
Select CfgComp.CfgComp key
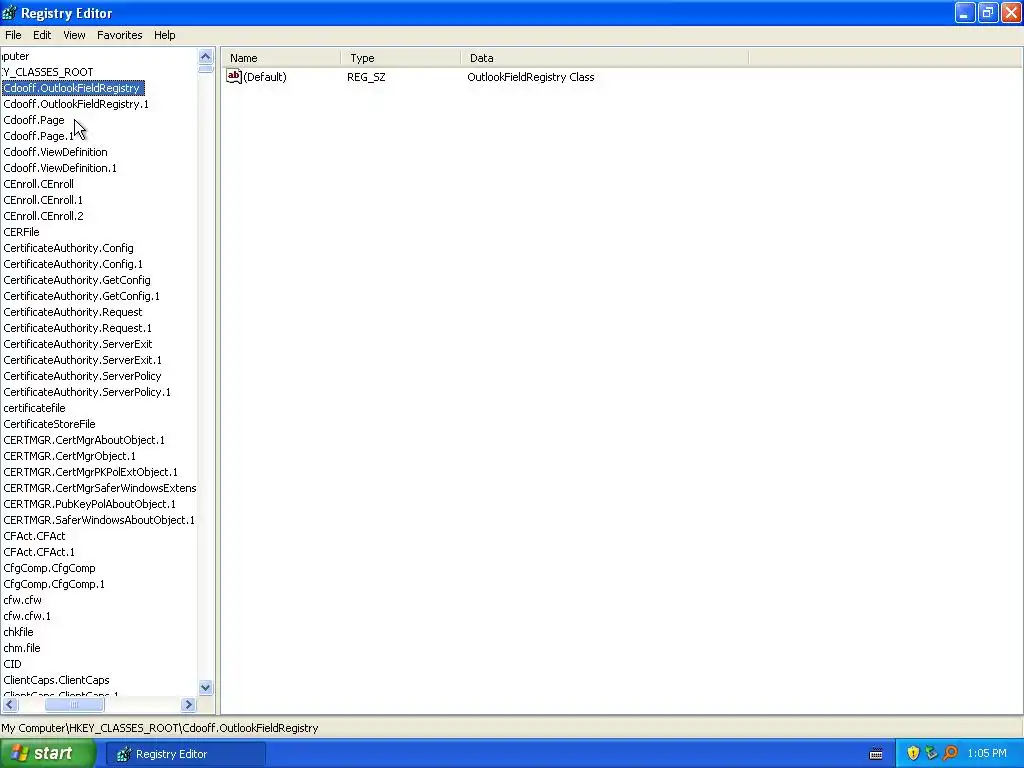click(50, 568)
